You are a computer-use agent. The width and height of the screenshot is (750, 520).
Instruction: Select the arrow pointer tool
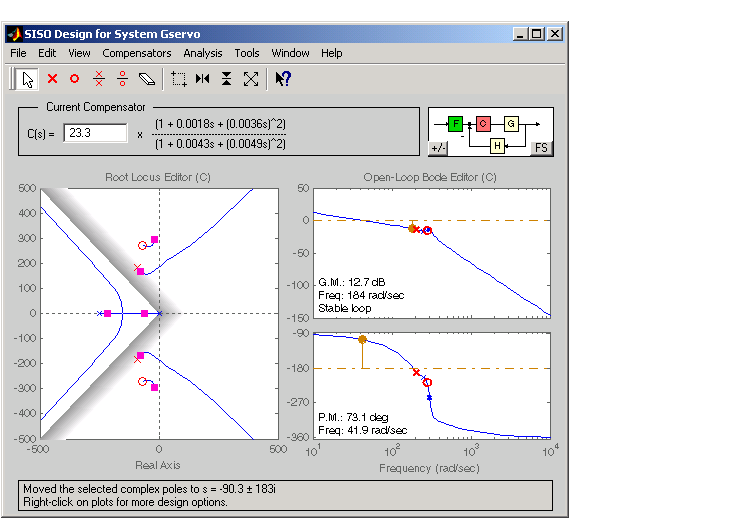pyautogui.click(x=28, y=78)
